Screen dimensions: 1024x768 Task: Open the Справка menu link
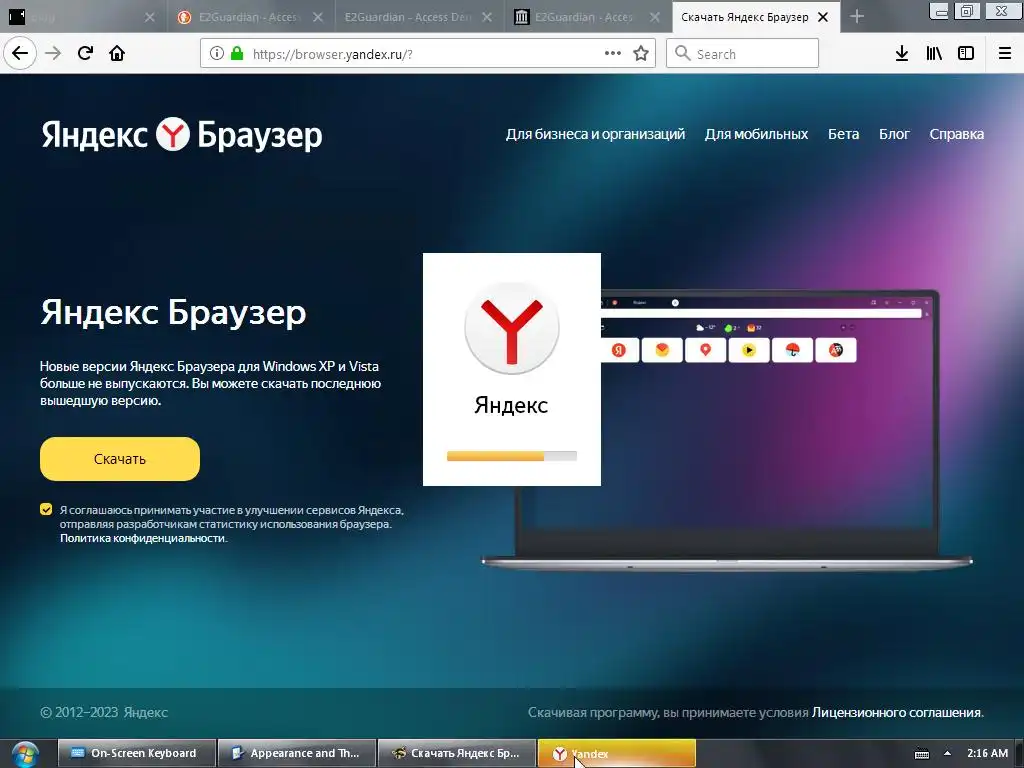click(957, 134)
